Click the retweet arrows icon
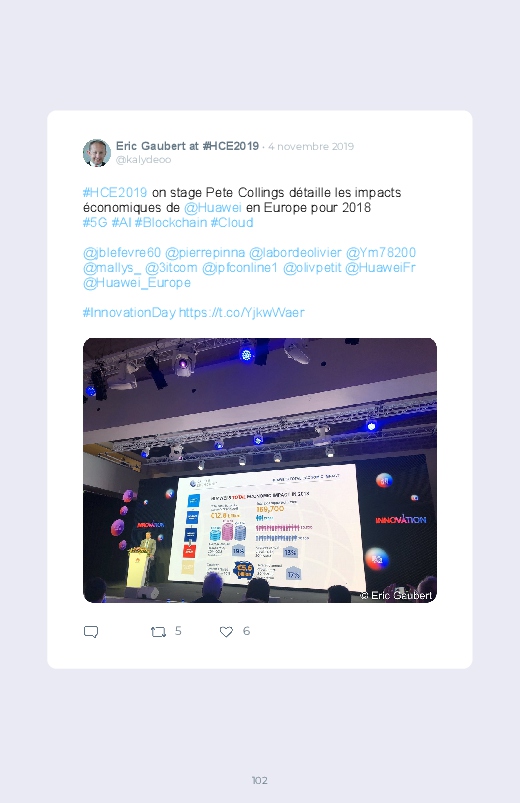This screenshot has height=803, width=520. (x=158, y=632)
